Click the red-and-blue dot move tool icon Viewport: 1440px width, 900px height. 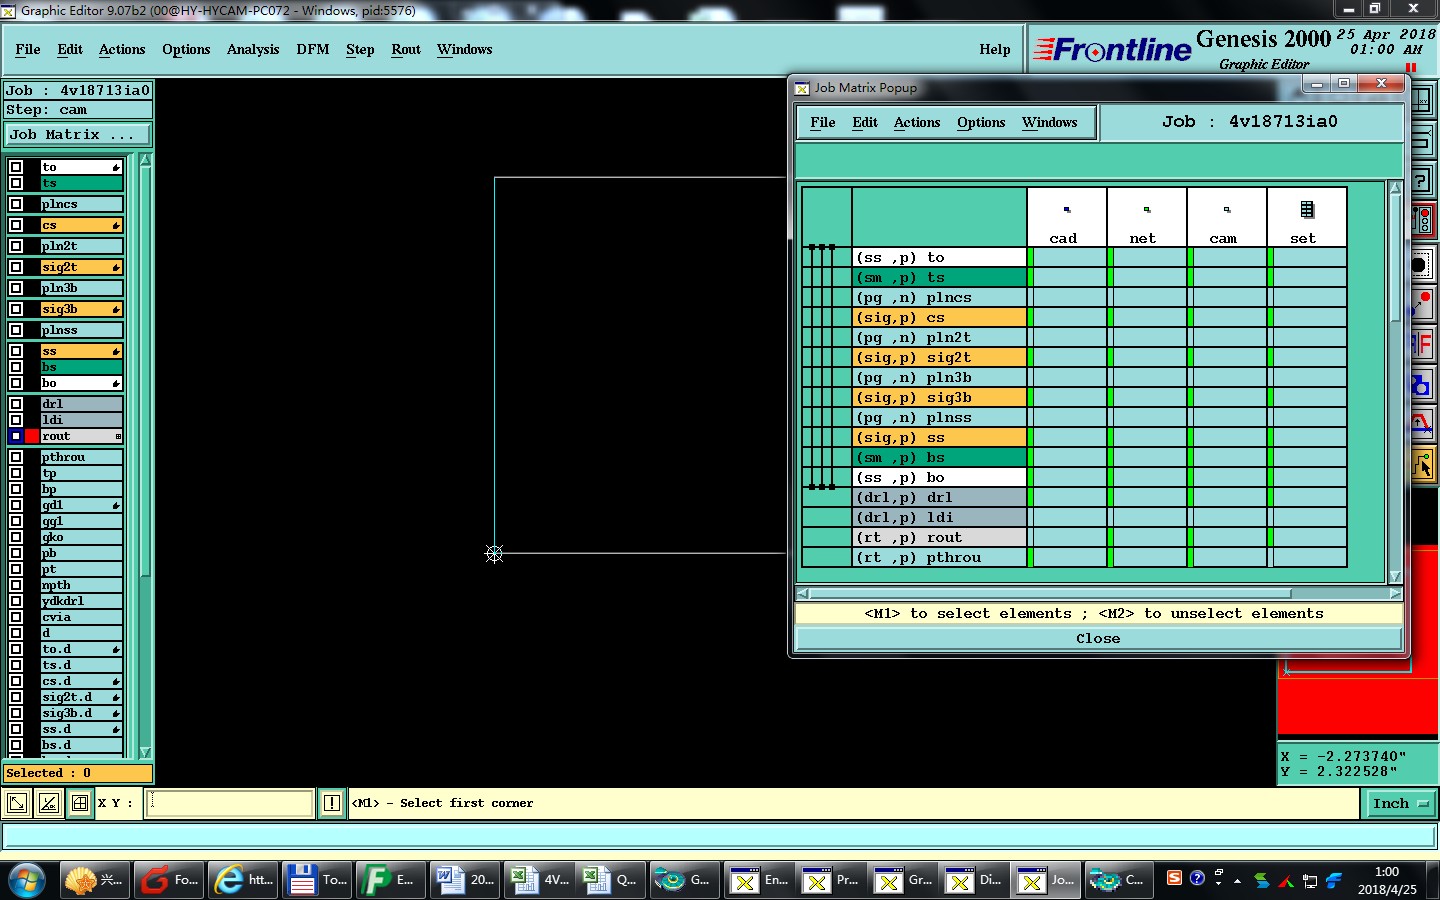pos(1422,305)
